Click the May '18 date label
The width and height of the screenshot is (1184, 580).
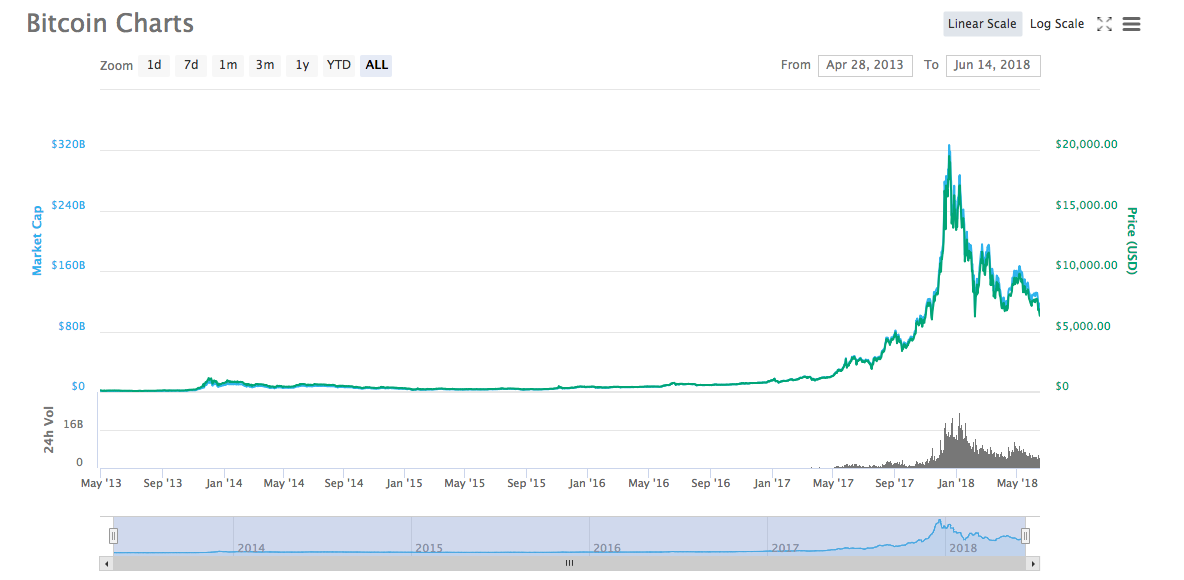[1017, 482]
